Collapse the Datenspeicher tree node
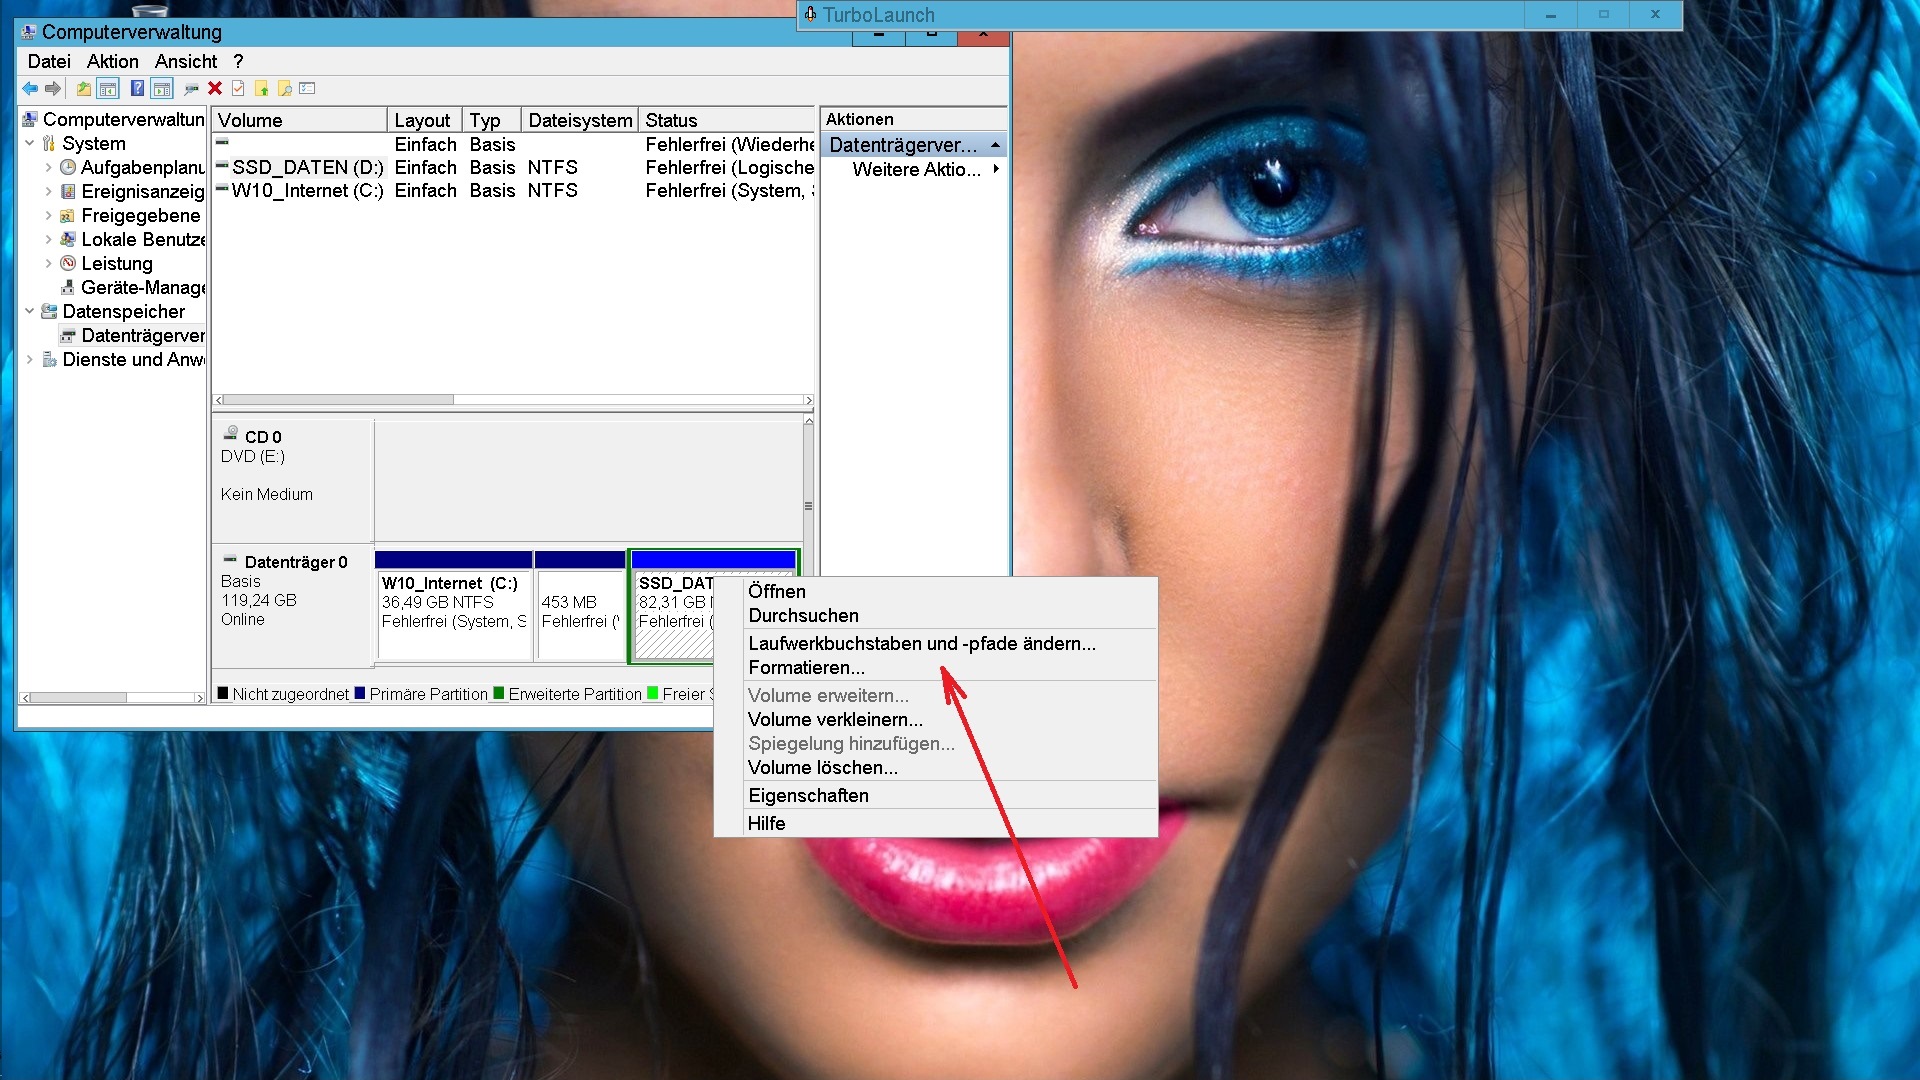 coord(30,312)
